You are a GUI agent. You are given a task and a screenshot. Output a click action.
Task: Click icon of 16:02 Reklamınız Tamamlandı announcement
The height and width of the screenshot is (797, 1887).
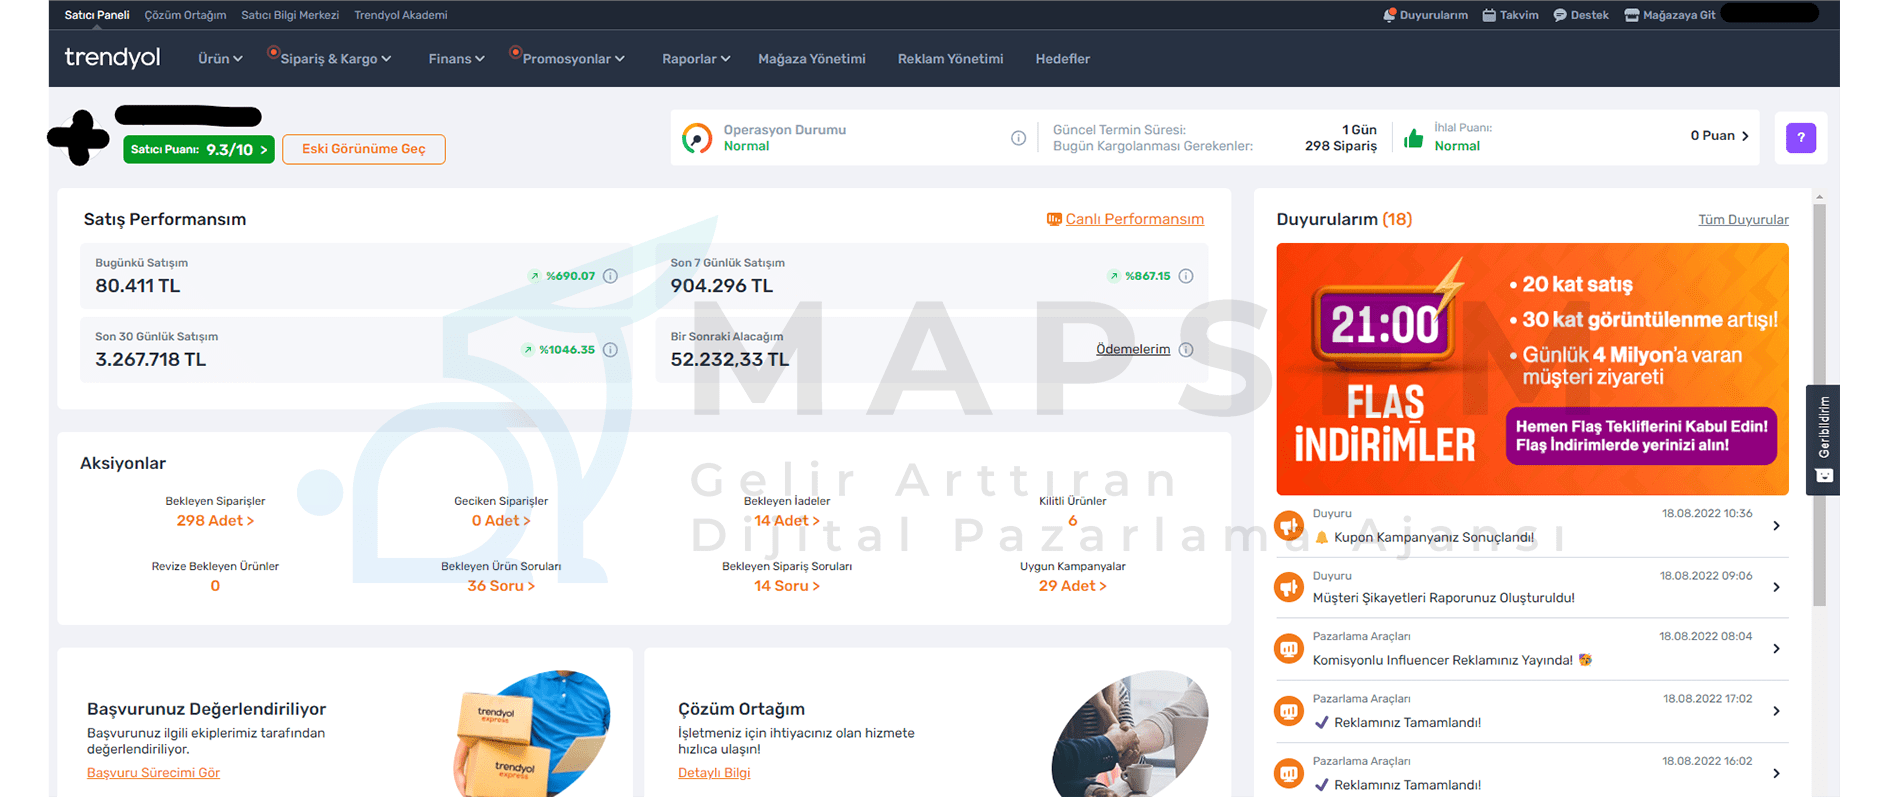1289,773
